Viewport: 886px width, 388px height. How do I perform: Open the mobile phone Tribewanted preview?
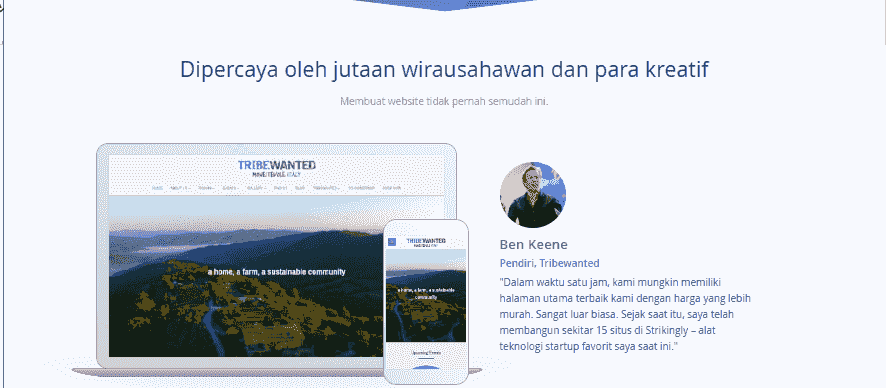pos(426,302)
